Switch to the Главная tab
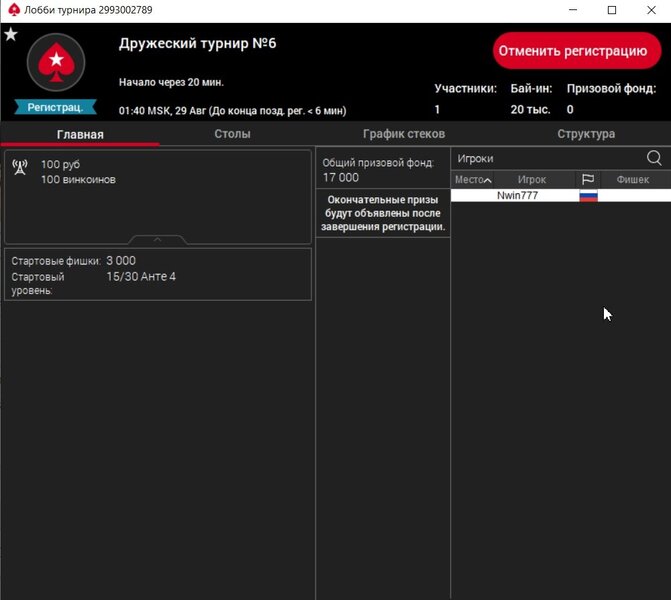The image size is (671, 600). click(x=80, y=134)
